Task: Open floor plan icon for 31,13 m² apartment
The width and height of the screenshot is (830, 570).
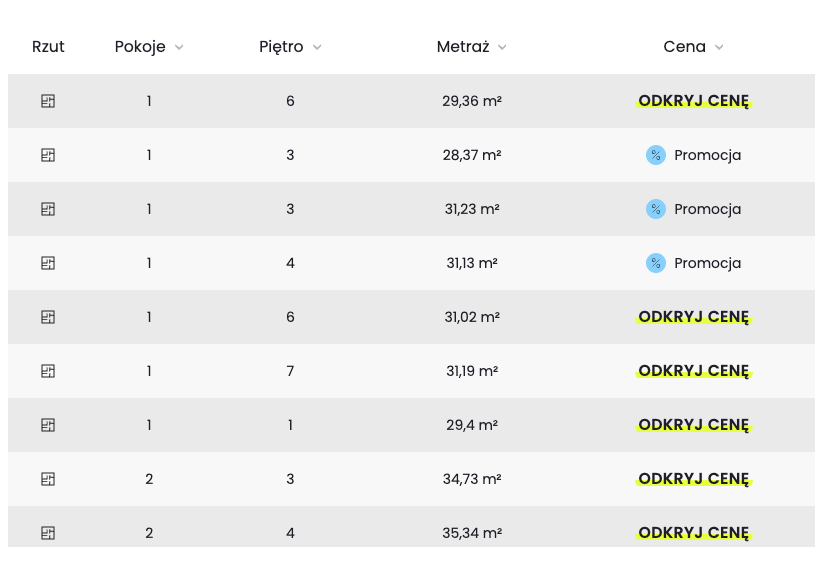Action: pyautogui.click(x=48, y=263)
